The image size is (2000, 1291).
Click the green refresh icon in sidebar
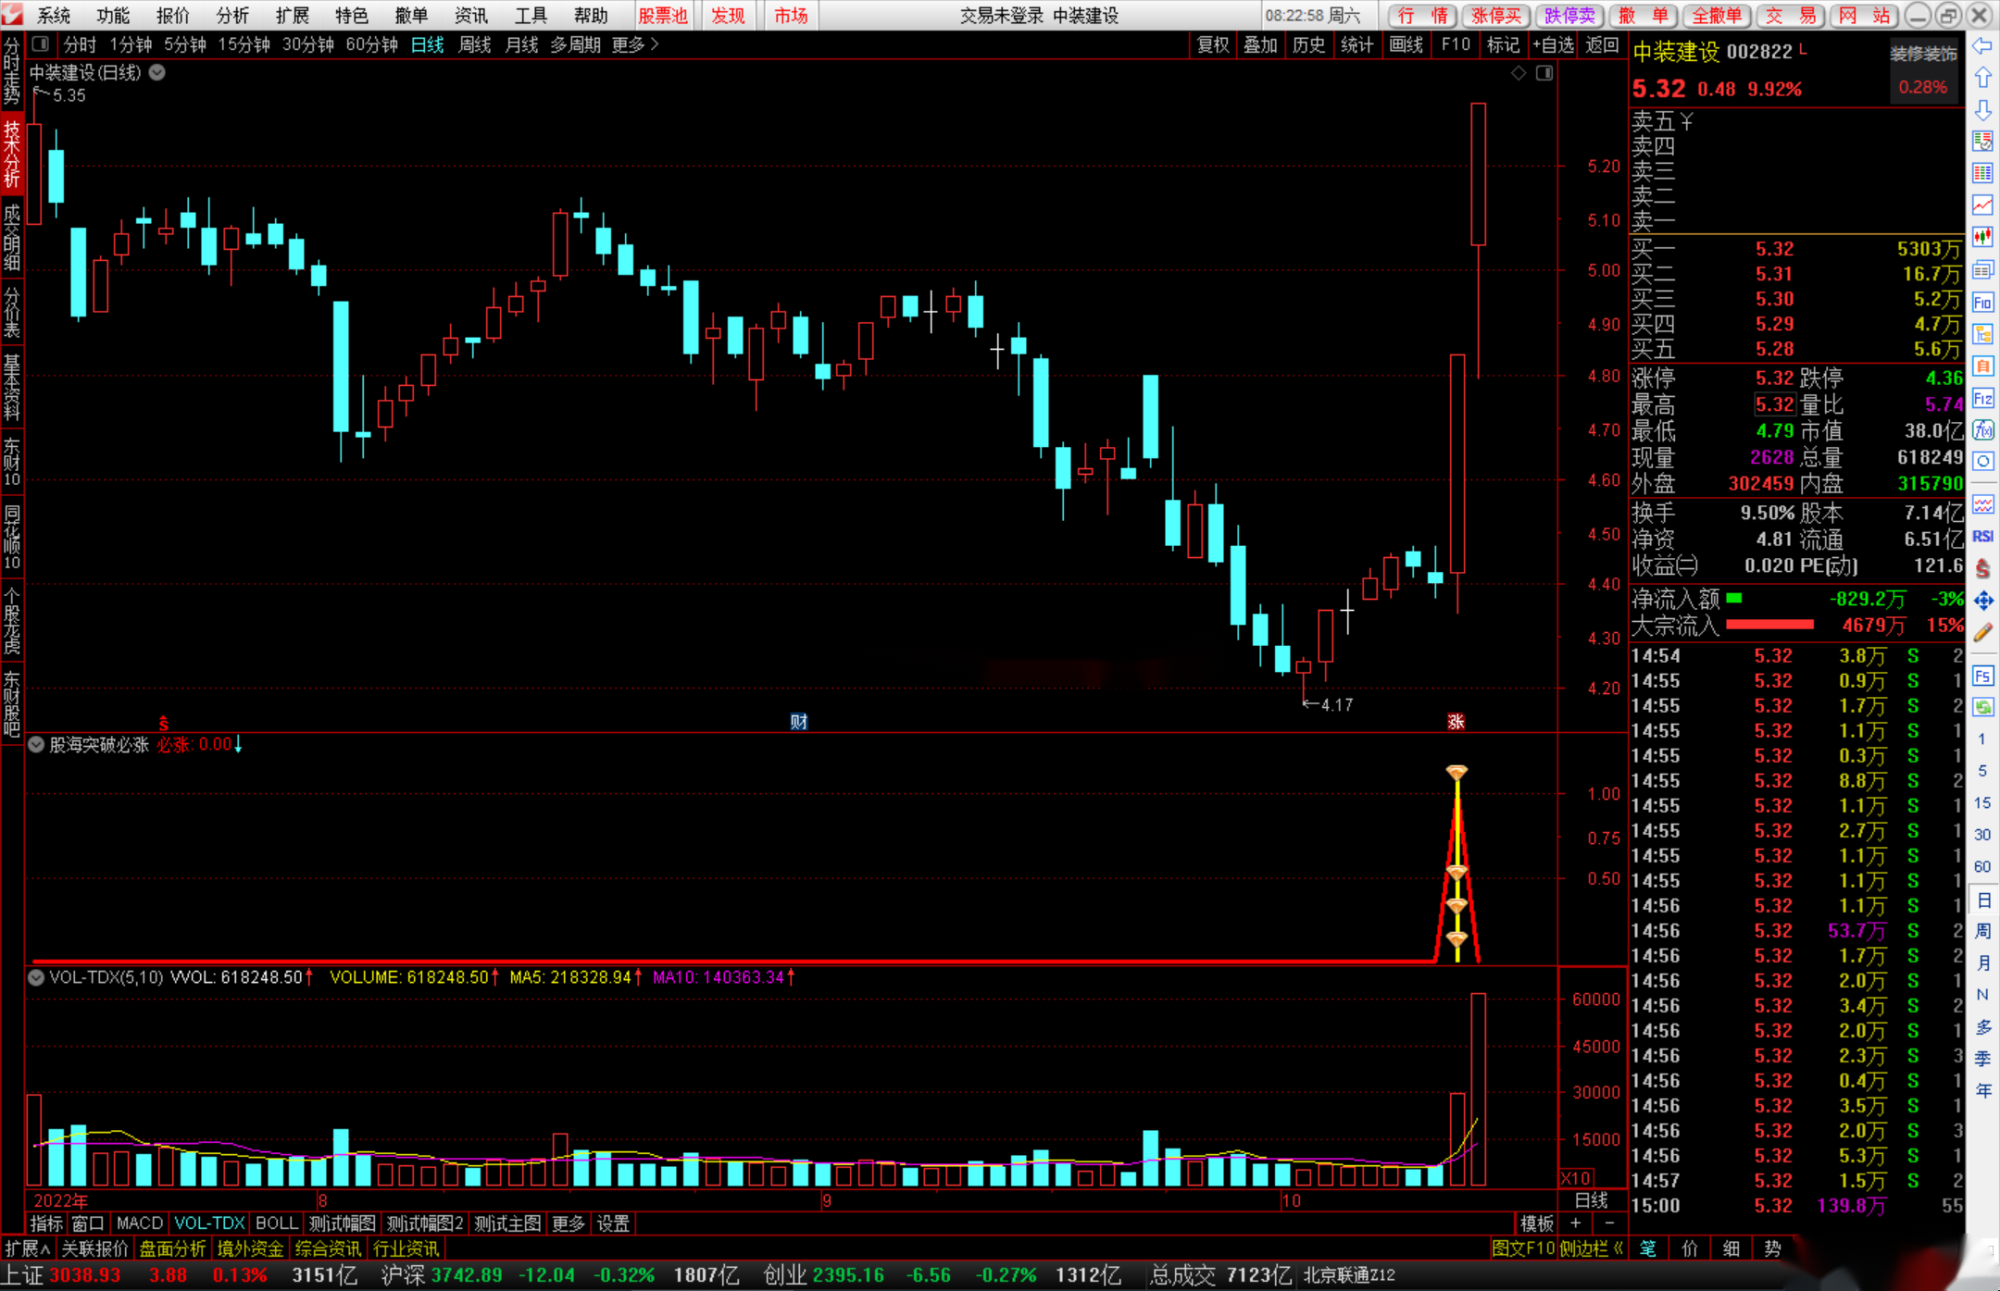pos(1983,707)
